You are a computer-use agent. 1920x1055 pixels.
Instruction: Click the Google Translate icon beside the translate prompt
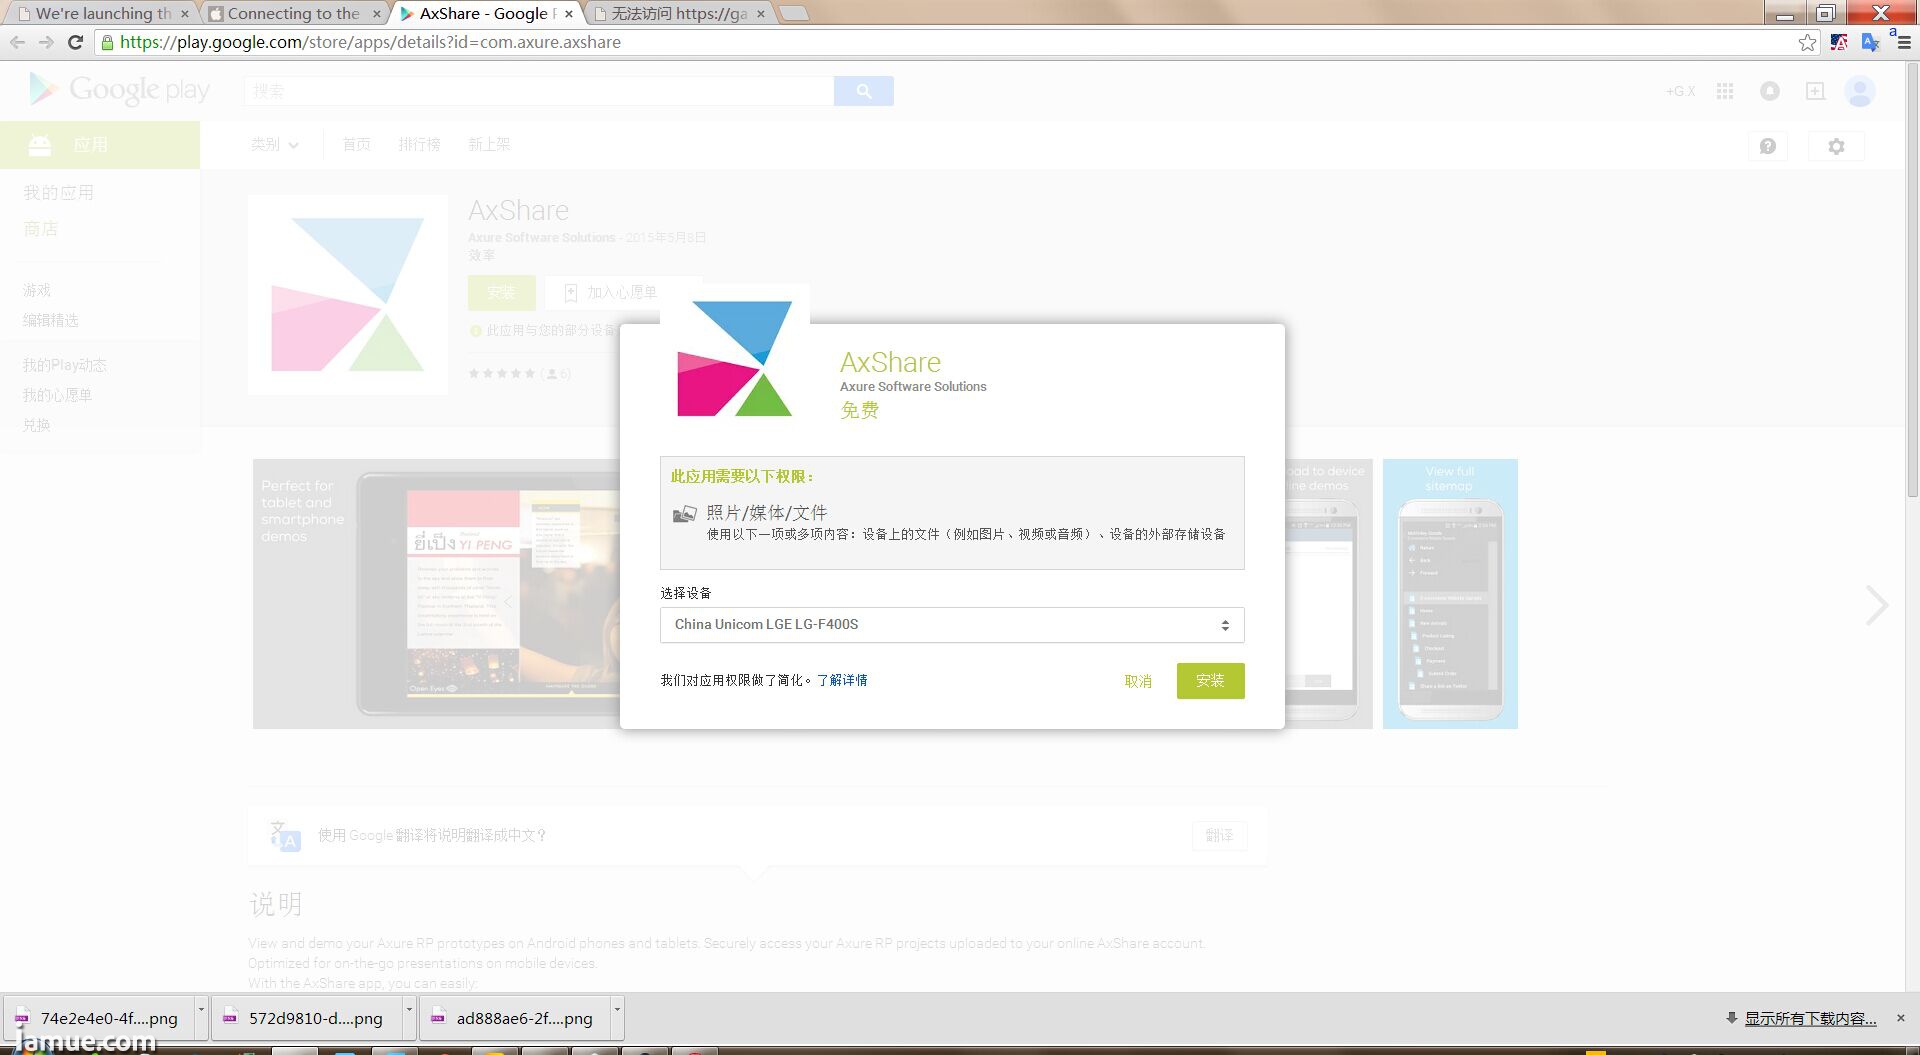[285, 835]
